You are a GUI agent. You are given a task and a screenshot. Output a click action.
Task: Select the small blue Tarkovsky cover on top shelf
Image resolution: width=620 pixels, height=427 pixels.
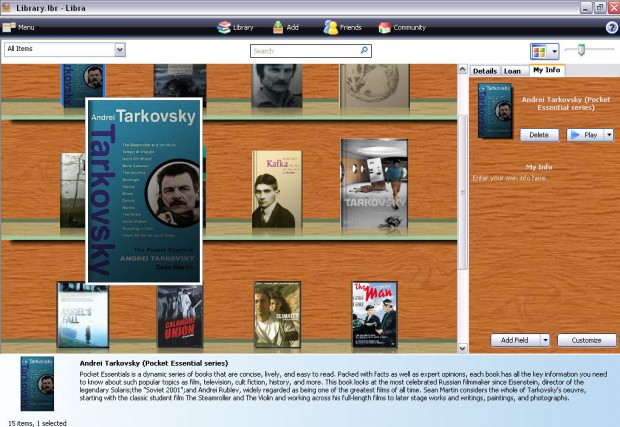tap(83, 81)
